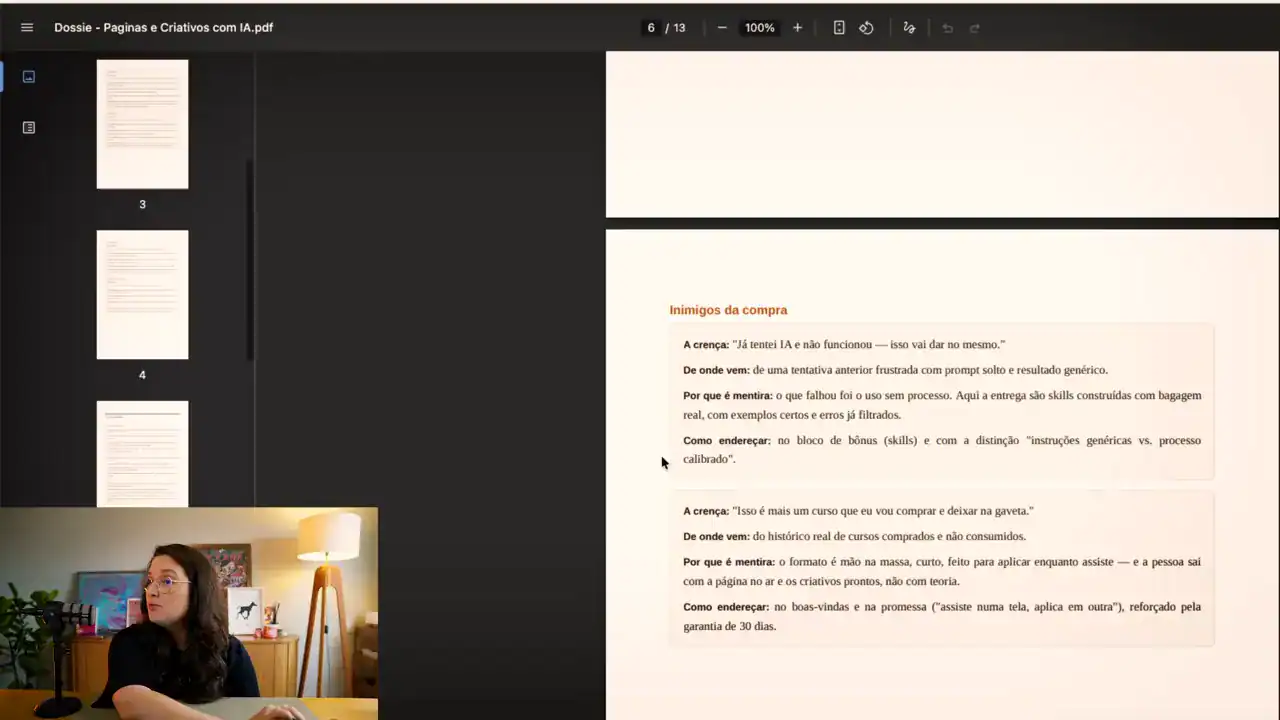Toggle fit to page view
Viewport: 1280px width, 720px height.
coord(839,28)
